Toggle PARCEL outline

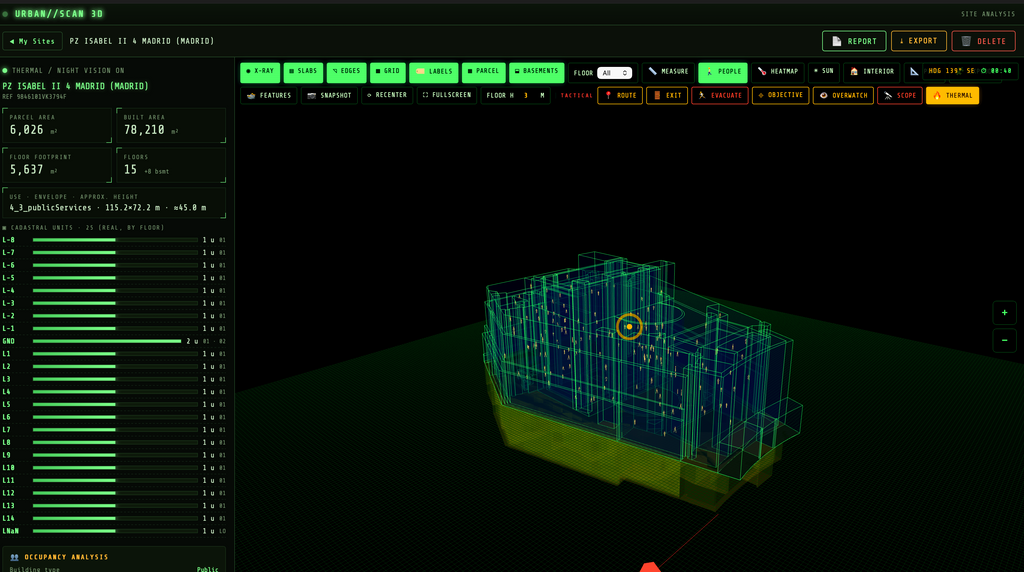(483, 72)
